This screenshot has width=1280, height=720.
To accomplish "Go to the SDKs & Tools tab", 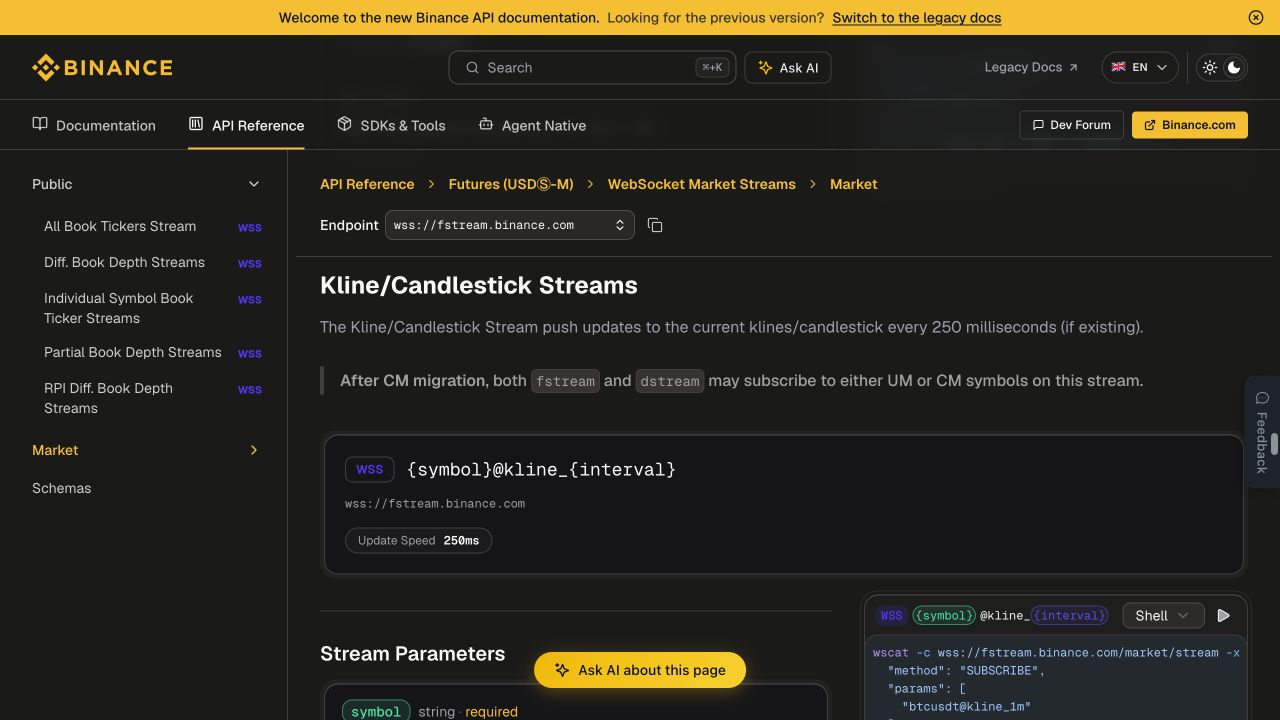I will pos(391,125).
